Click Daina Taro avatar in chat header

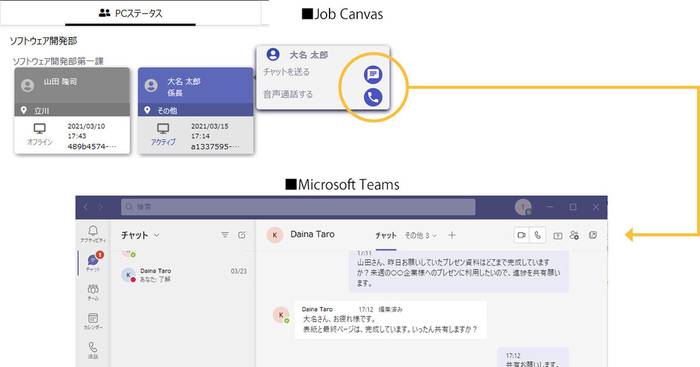(275, 235)
